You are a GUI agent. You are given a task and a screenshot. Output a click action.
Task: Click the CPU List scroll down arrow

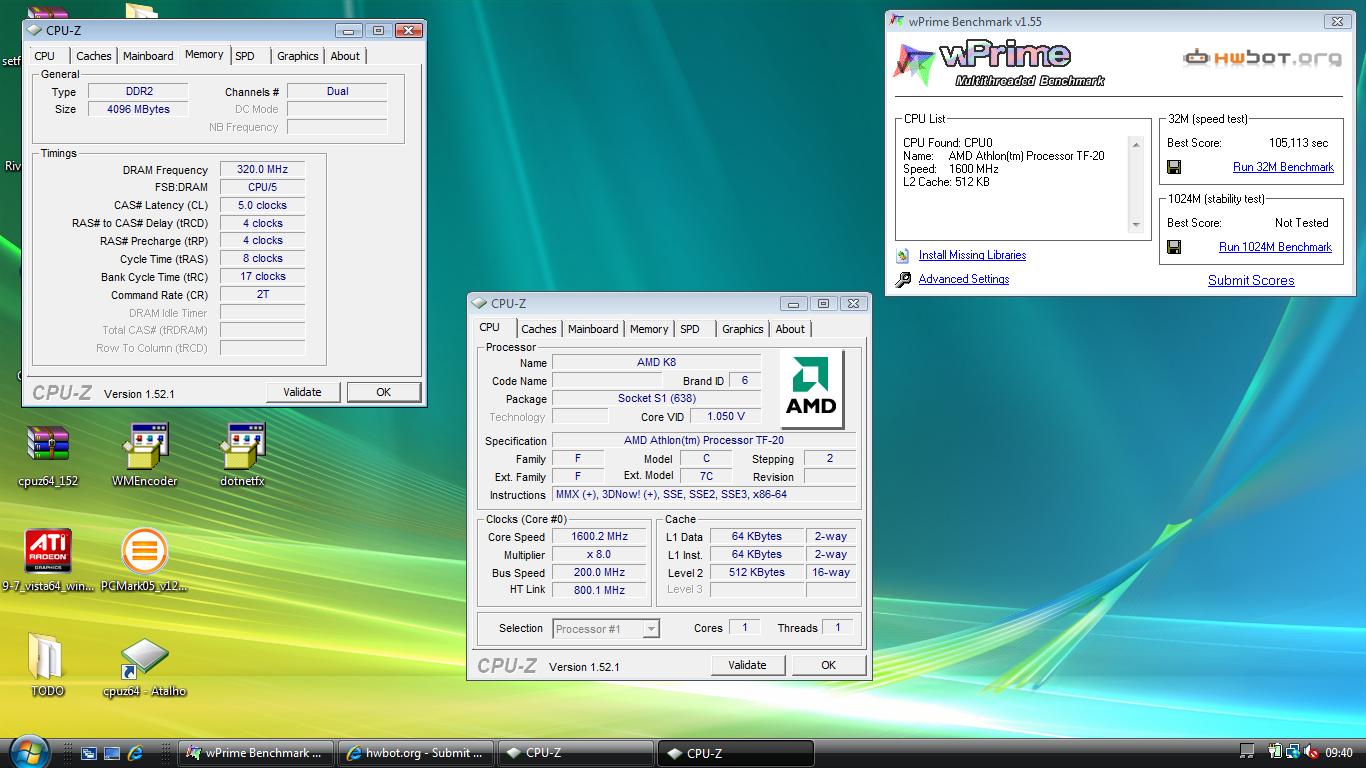1136,225
